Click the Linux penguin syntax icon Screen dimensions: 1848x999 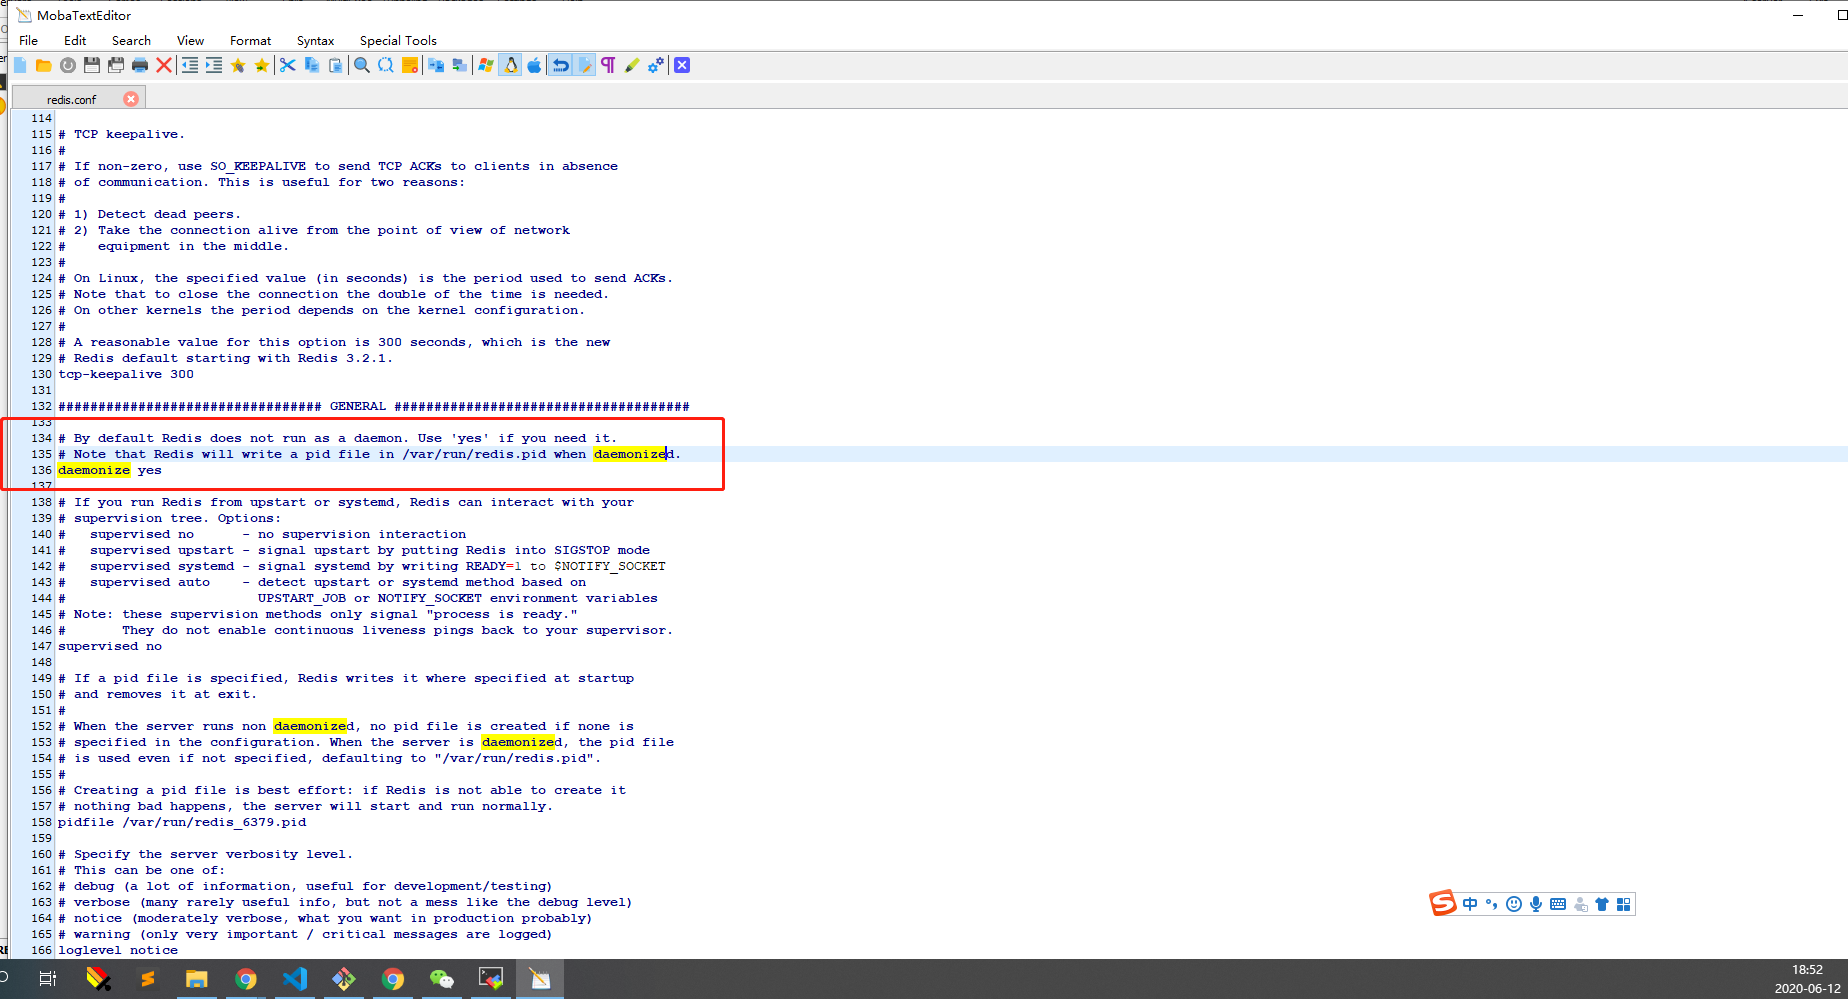click(x=511, y=65)
